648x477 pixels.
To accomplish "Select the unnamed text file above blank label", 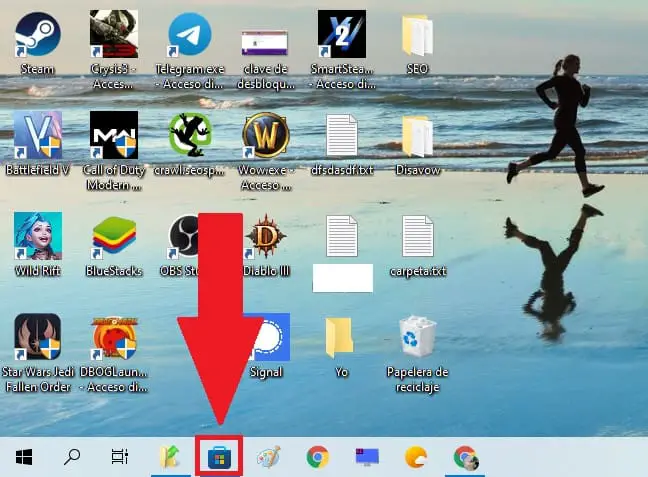I will point(342,236).
